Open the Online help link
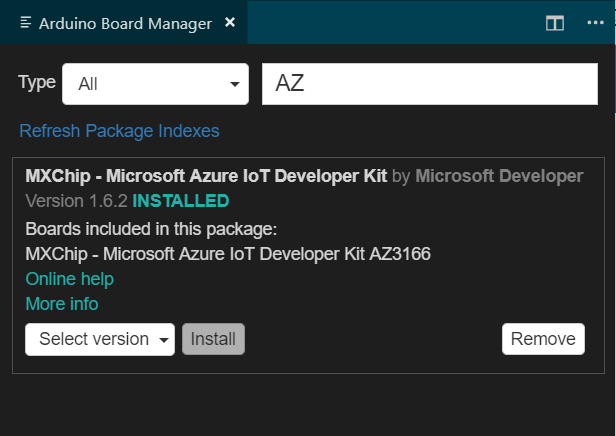 pos(70,279)
